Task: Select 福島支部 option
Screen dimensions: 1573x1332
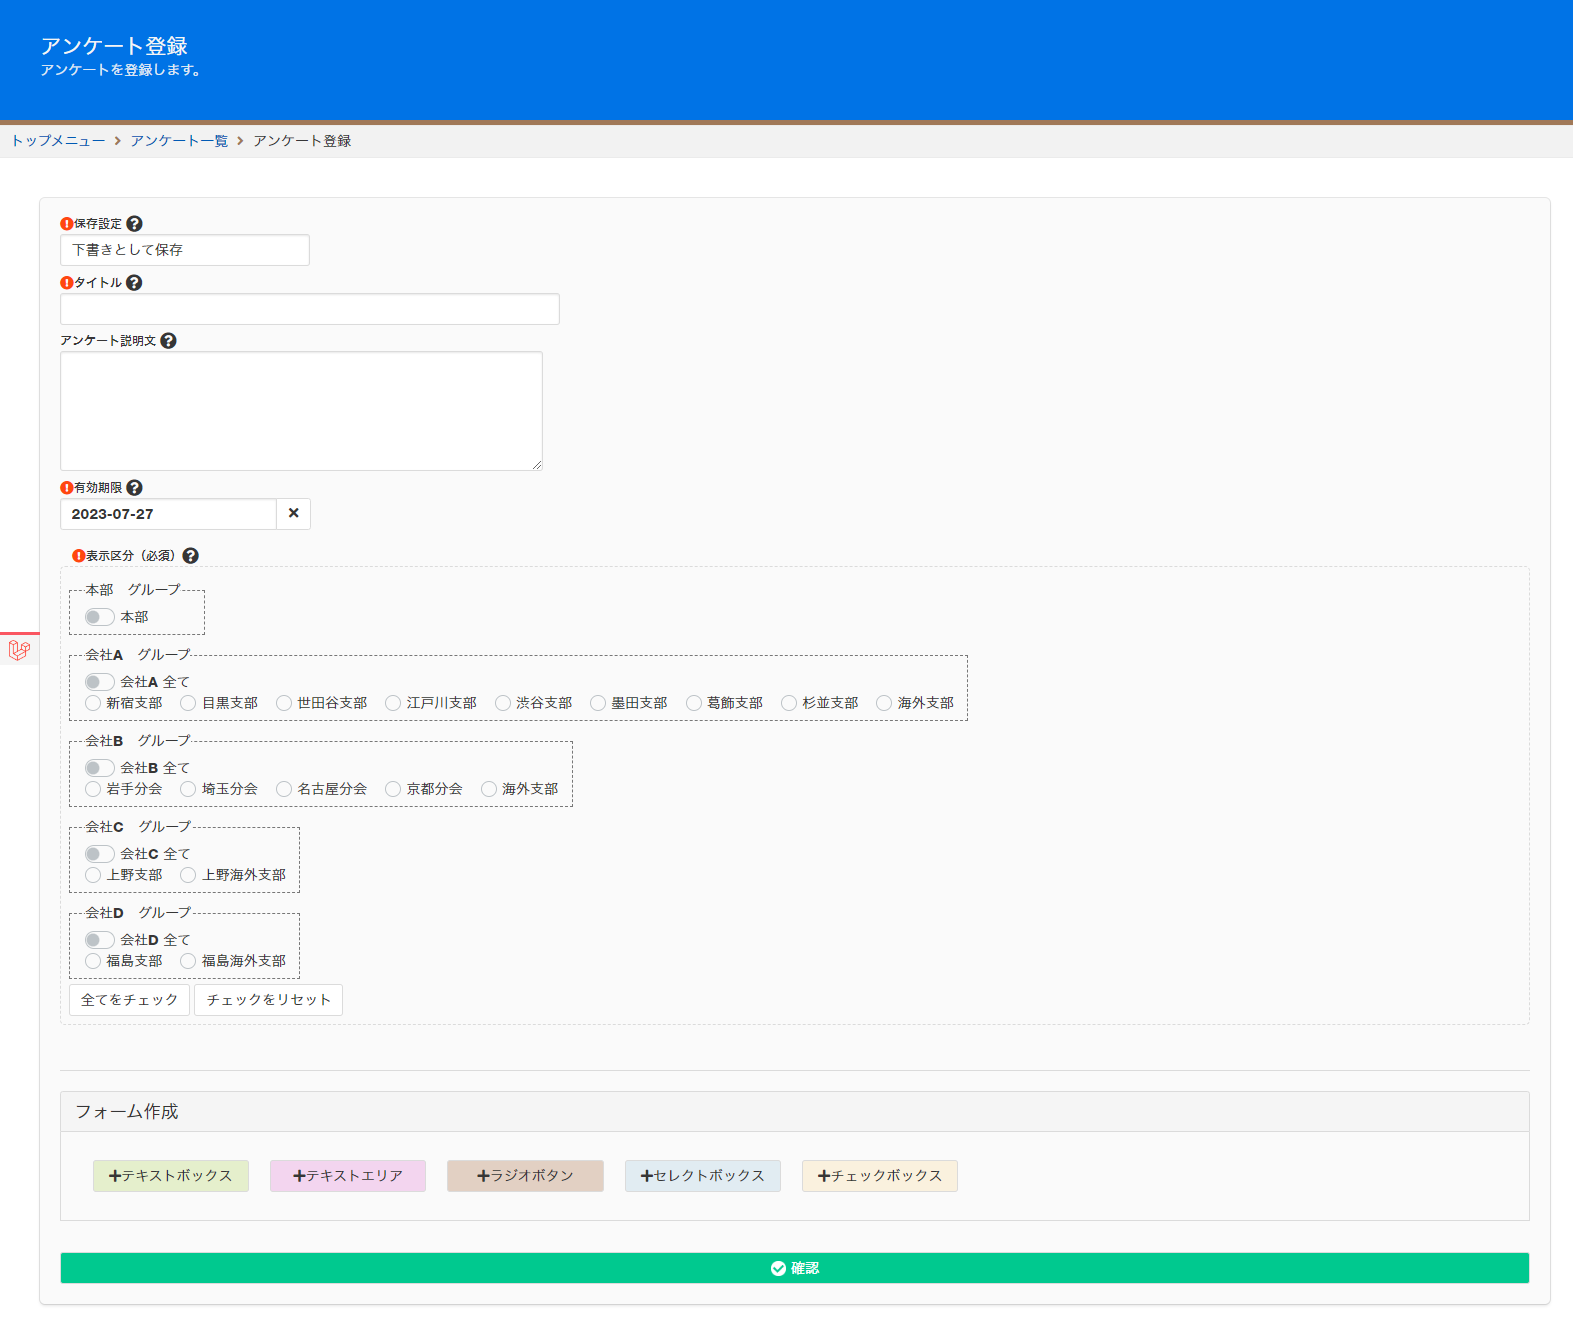Action: tap(93, 961)
